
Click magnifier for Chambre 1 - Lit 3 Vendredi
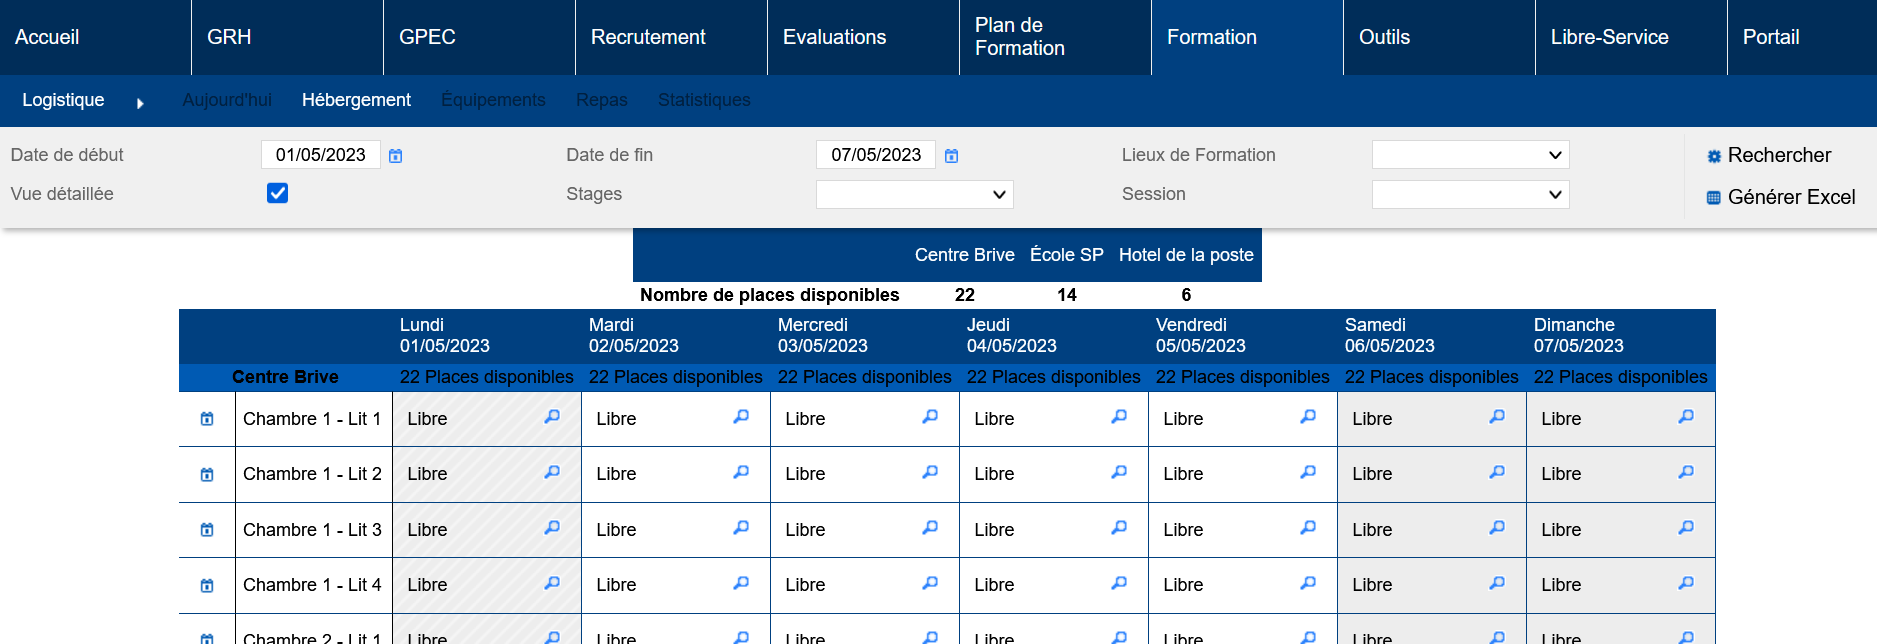(x=1308, y=528)
